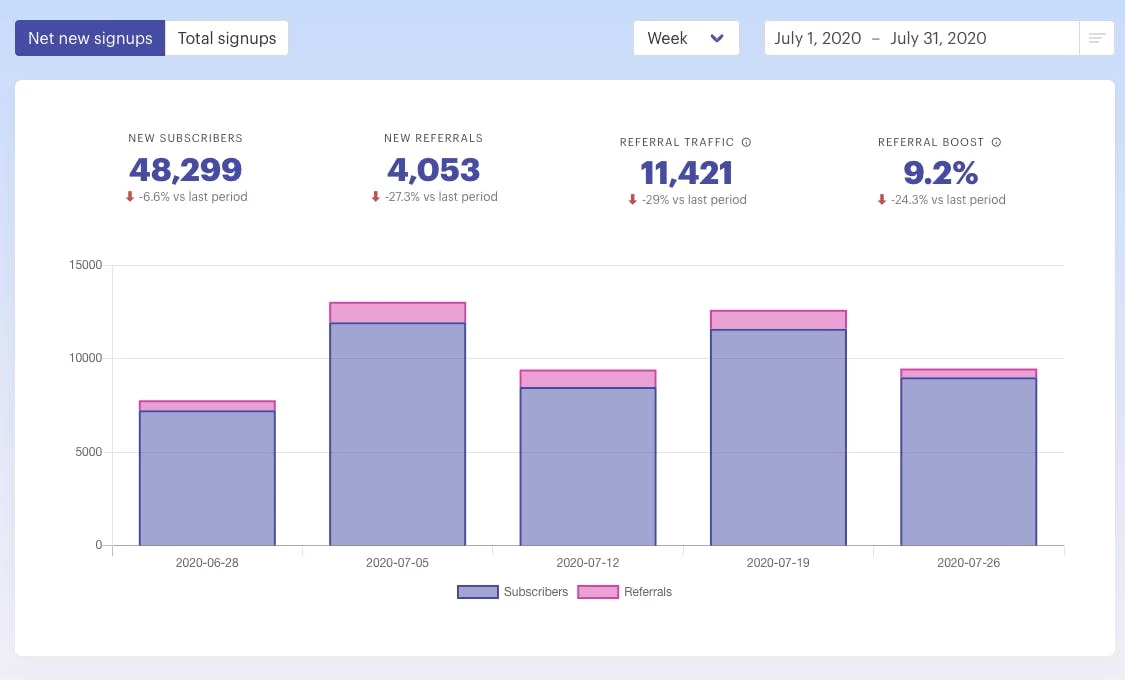Click the 48,299 New Subscribers value
Image resolution: width=1125 pixels, height=680 pixels.
pyautogui.click(x=185, y=171)
